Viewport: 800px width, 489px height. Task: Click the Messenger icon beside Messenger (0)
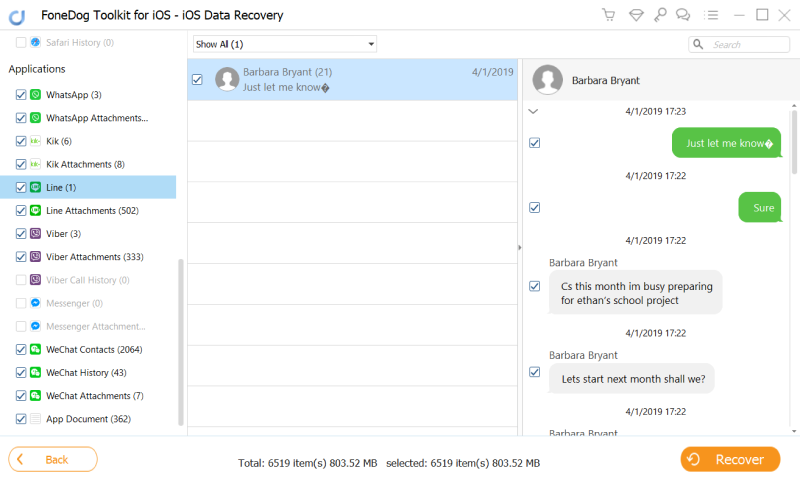click(x=35, y=303)
